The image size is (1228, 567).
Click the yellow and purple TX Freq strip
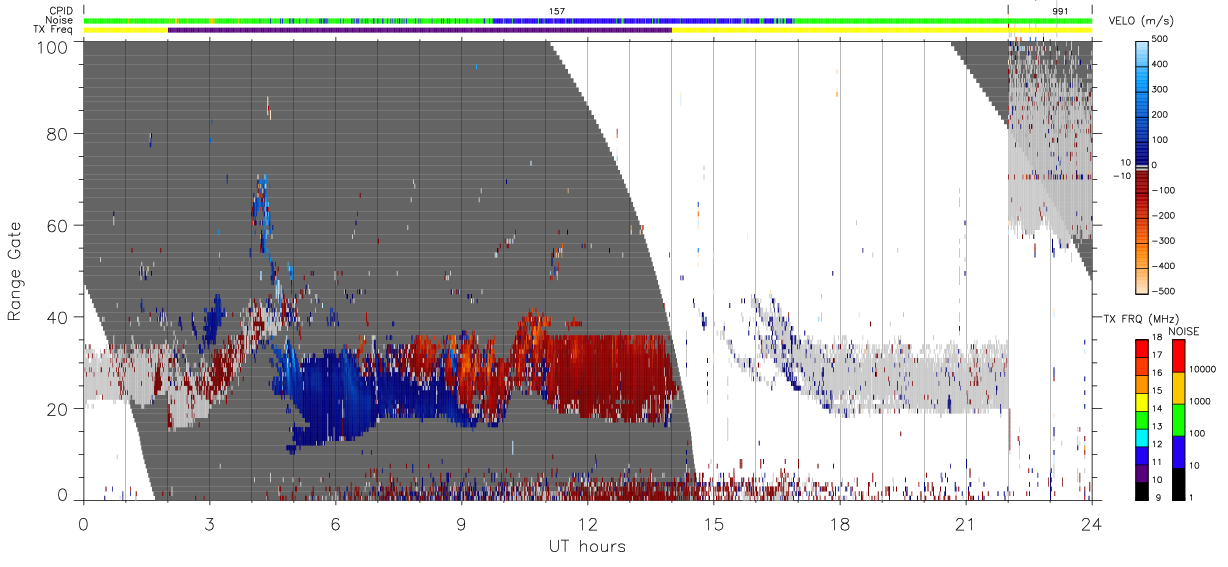[588, 30]
